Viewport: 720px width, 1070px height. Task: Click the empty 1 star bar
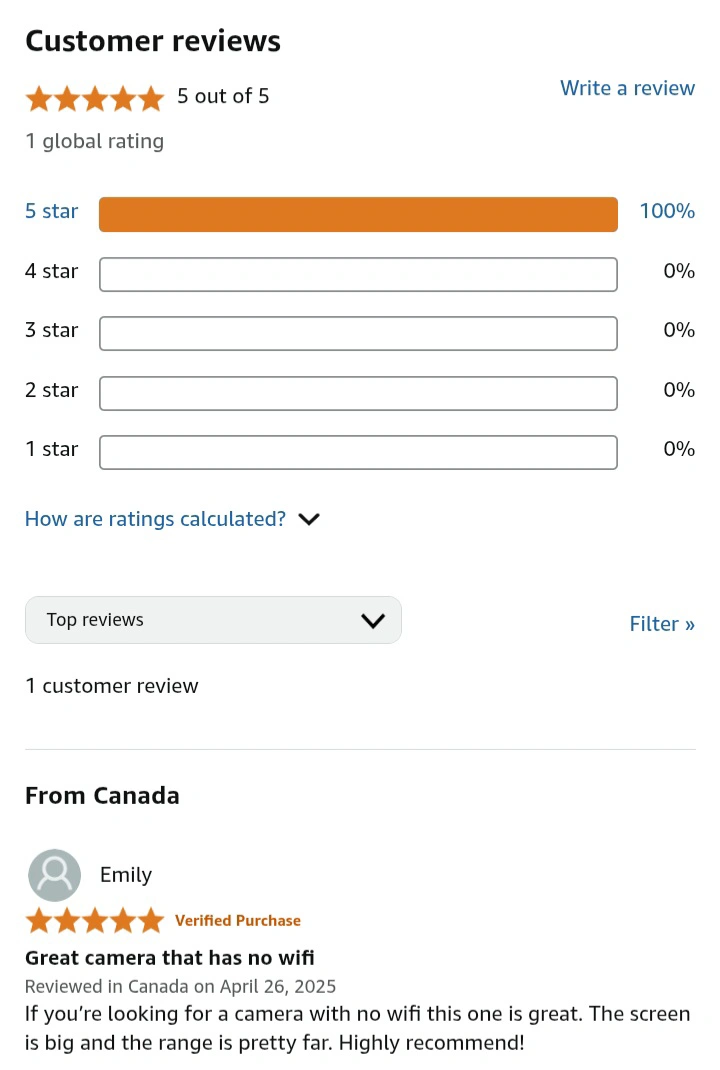point(358,452)
